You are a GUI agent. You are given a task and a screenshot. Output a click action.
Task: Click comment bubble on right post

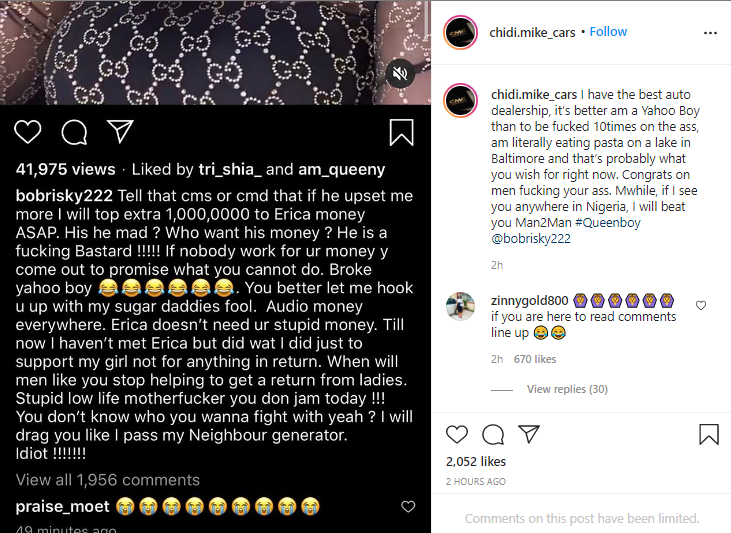[x=493, y=434]
